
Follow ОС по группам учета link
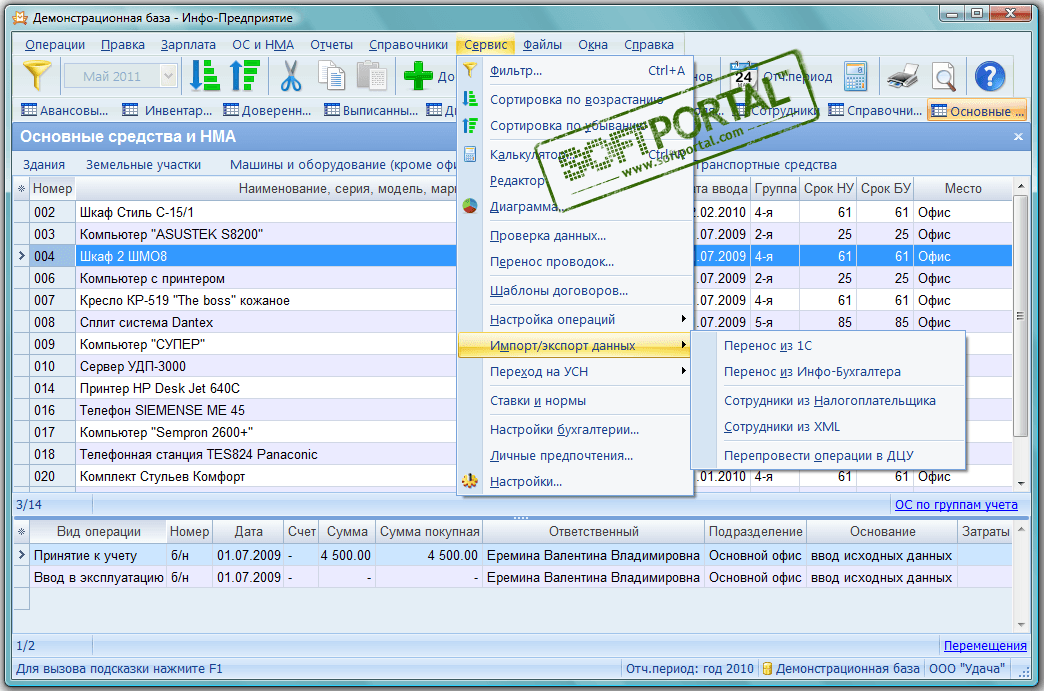(956, 505)
